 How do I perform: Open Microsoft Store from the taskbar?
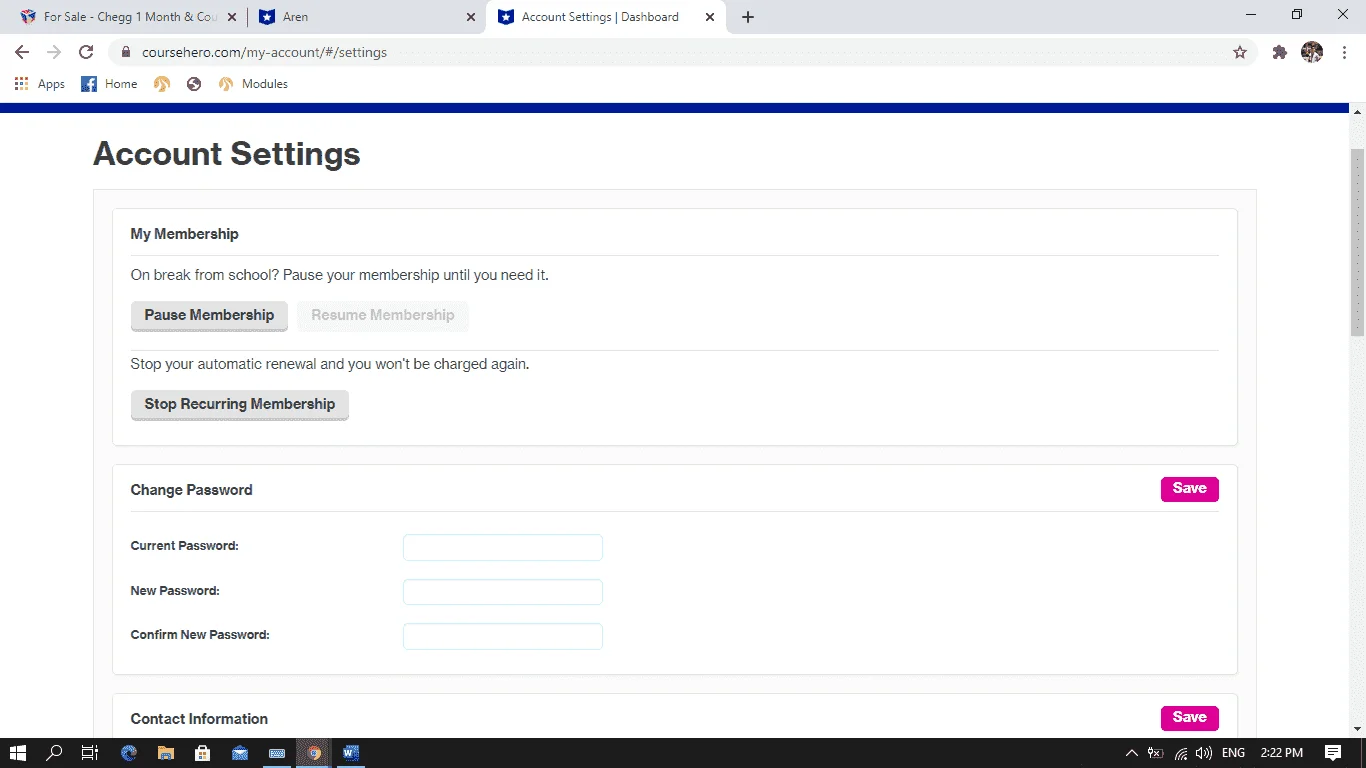(x=203, y=753)
